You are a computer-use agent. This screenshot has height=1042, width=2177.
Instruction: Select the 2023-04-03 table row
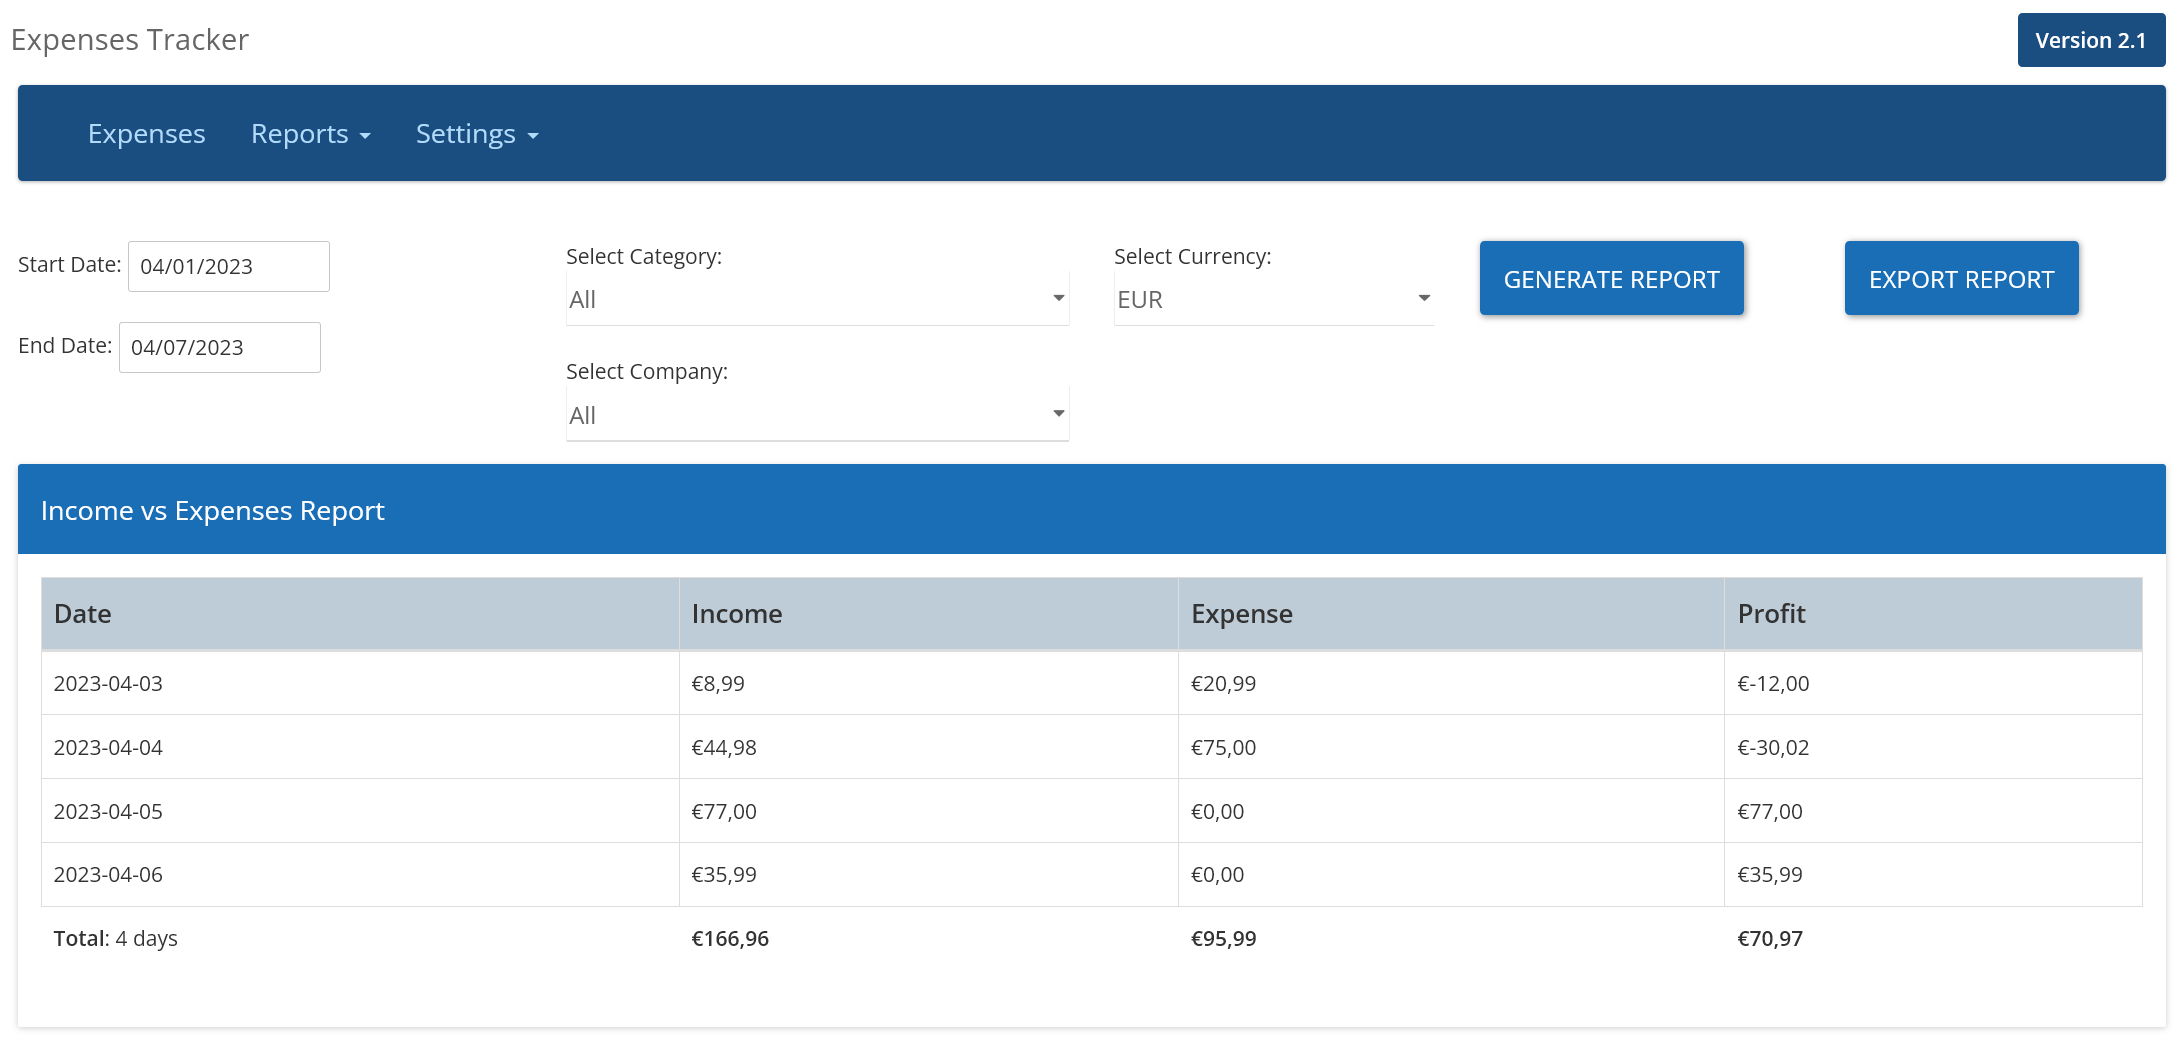1090,684
